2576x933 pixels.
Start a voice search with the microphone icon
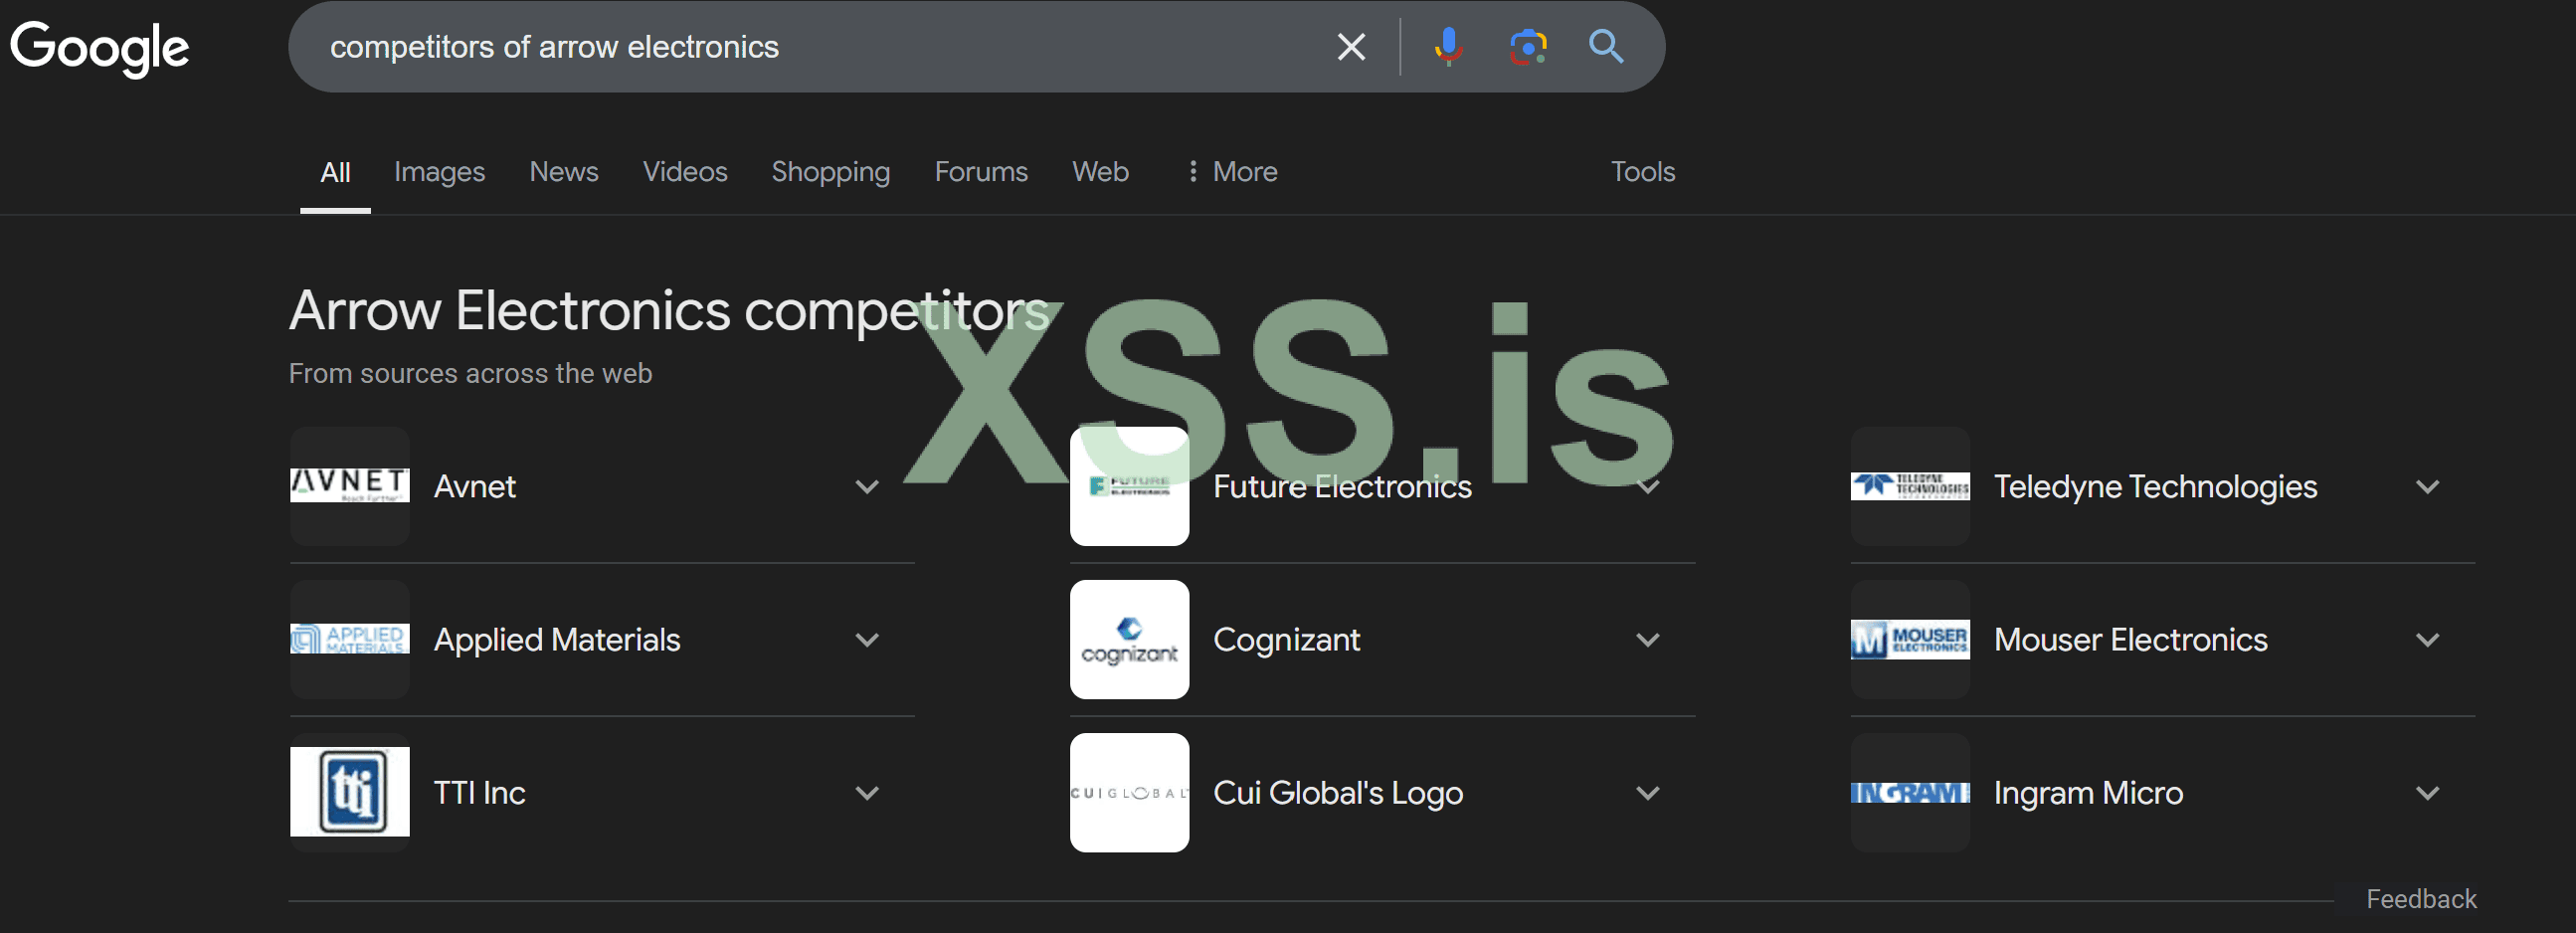click(x=1447, y=46)
